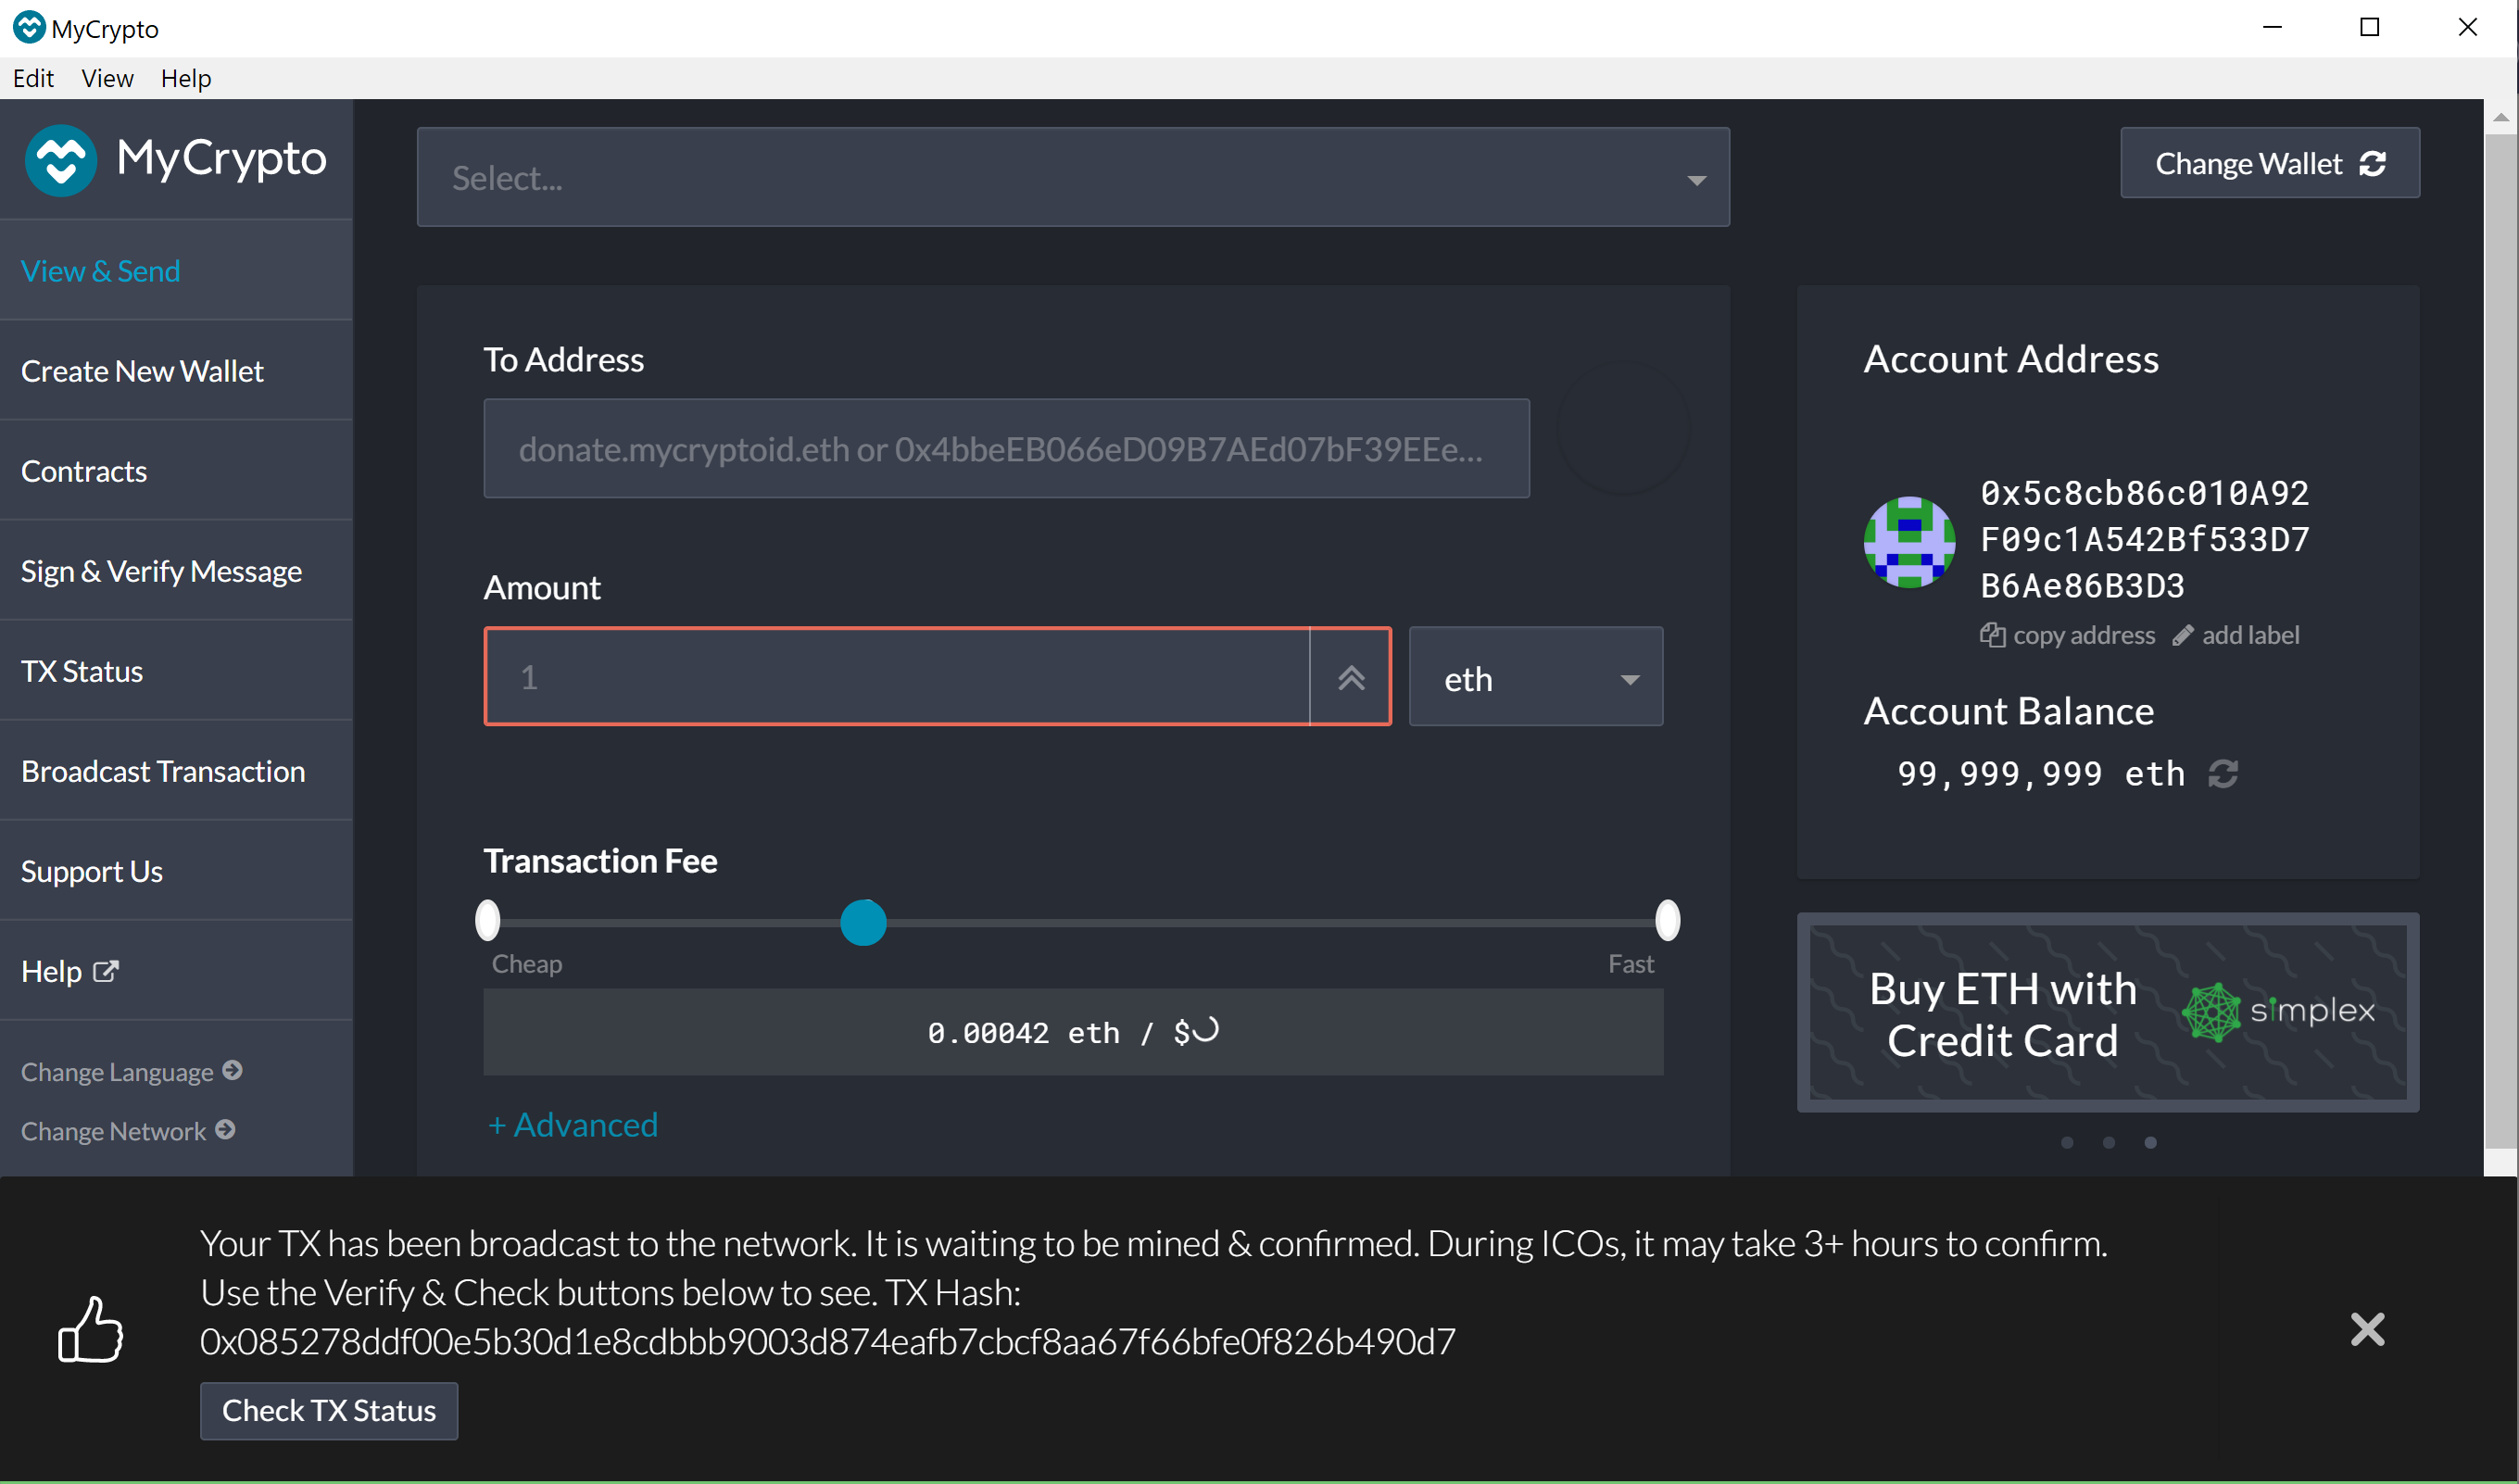Click Buy ETH with Credit Card banner
Image resolution: width=2519 pixels, height=1484 pixels.
(2107, 1011)
